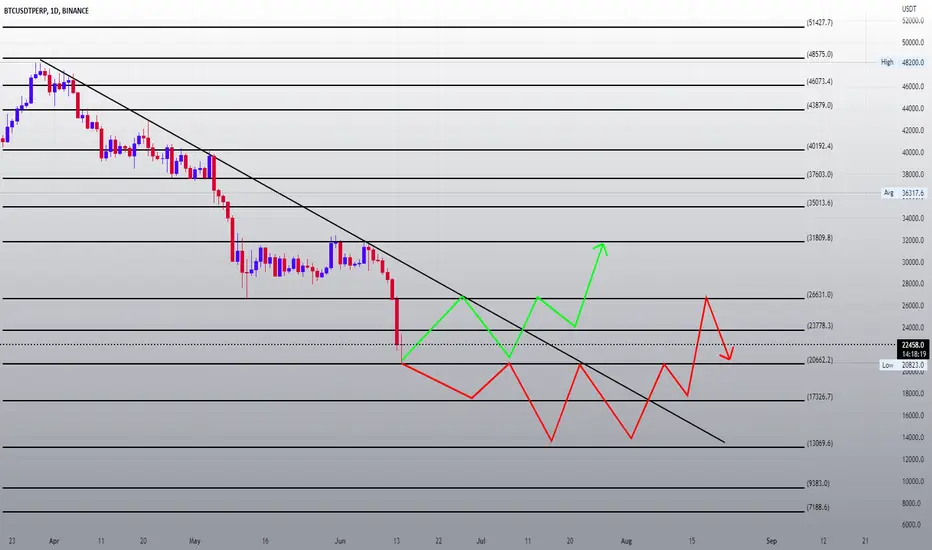Screen dimensions: 932x550
Task: Click the 21 date label on time axis
Action: [865, 541]
